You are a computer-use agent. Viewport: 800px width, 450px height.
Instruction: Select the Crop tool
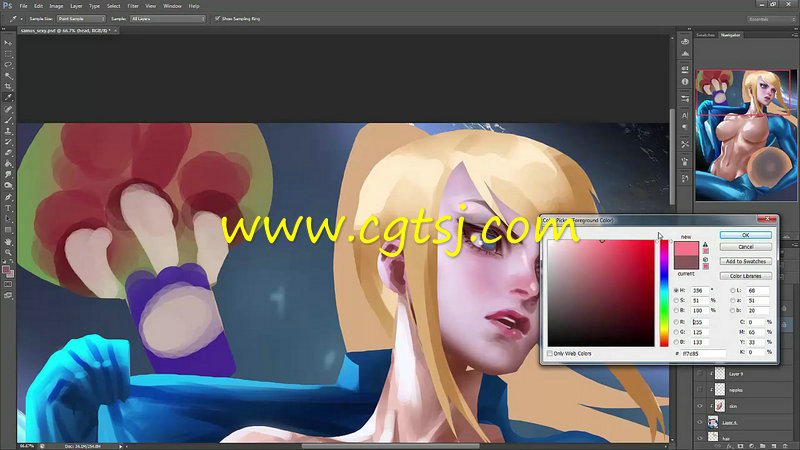[8, 87]
